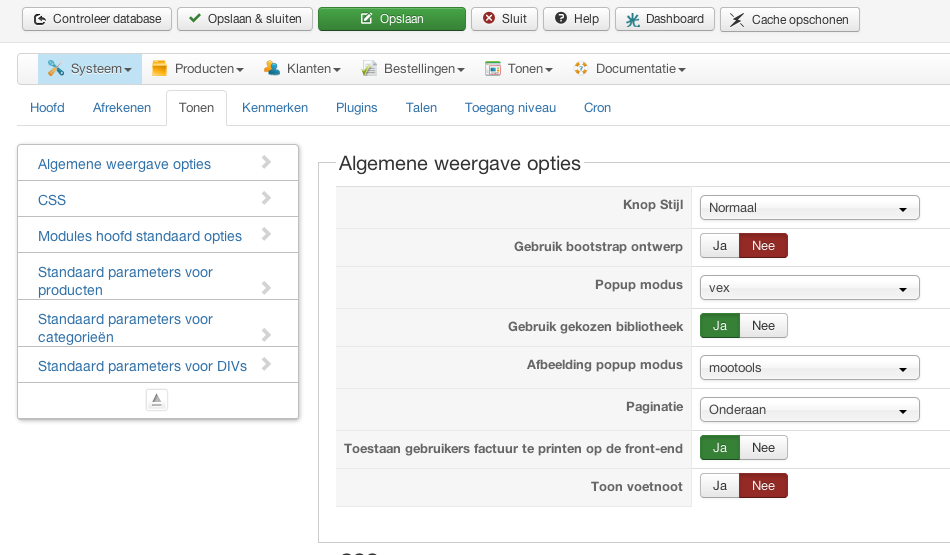Click the collapse arrow icon below sidebar list
Image resolution: width=950 pixels, height=555 pixels.
click(157, 400)
